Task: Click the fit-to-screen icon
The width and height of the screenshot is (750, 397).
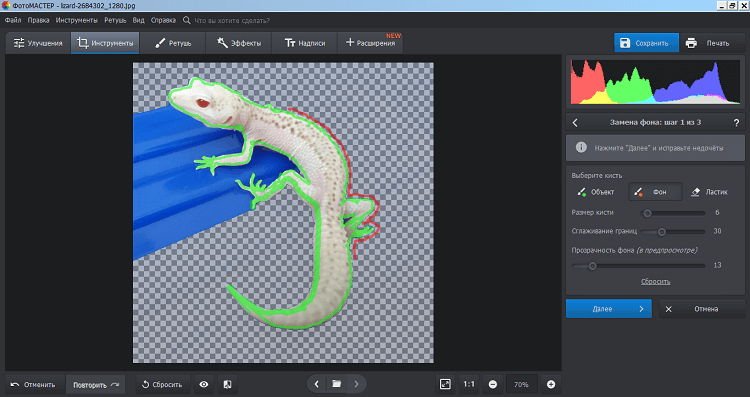Action: [445, 384]
